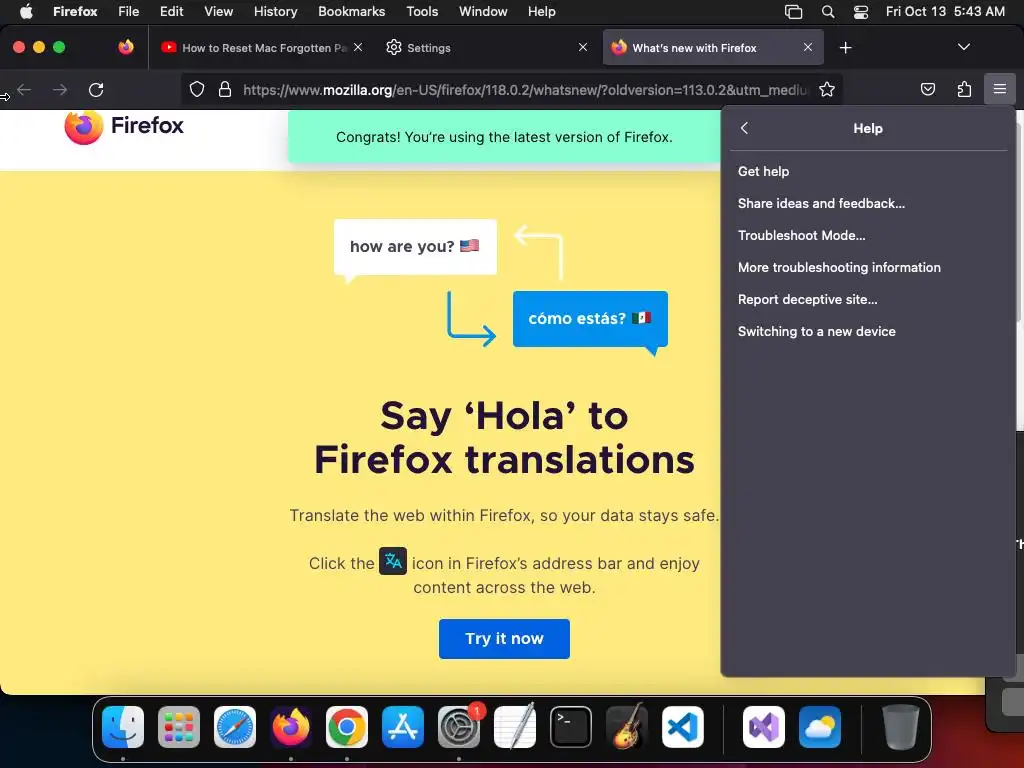Go back from Help submenu

click(744, 128)
